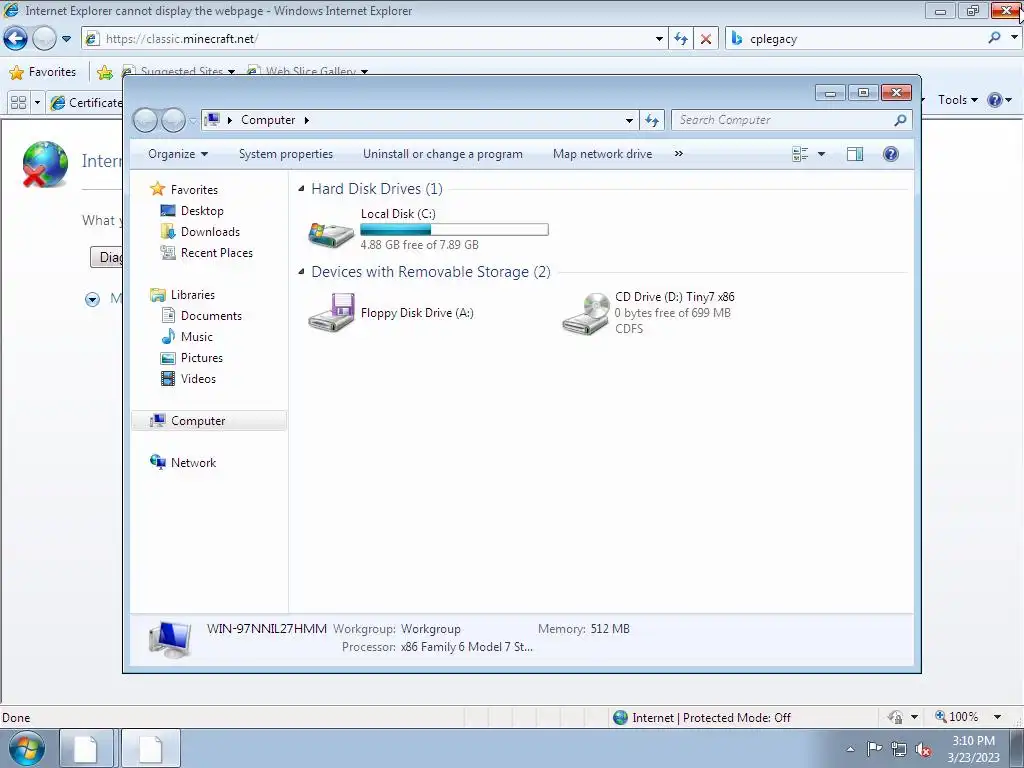Click the IE search magnifier icon
1024x768 pixels.
[x=994, y=38]
